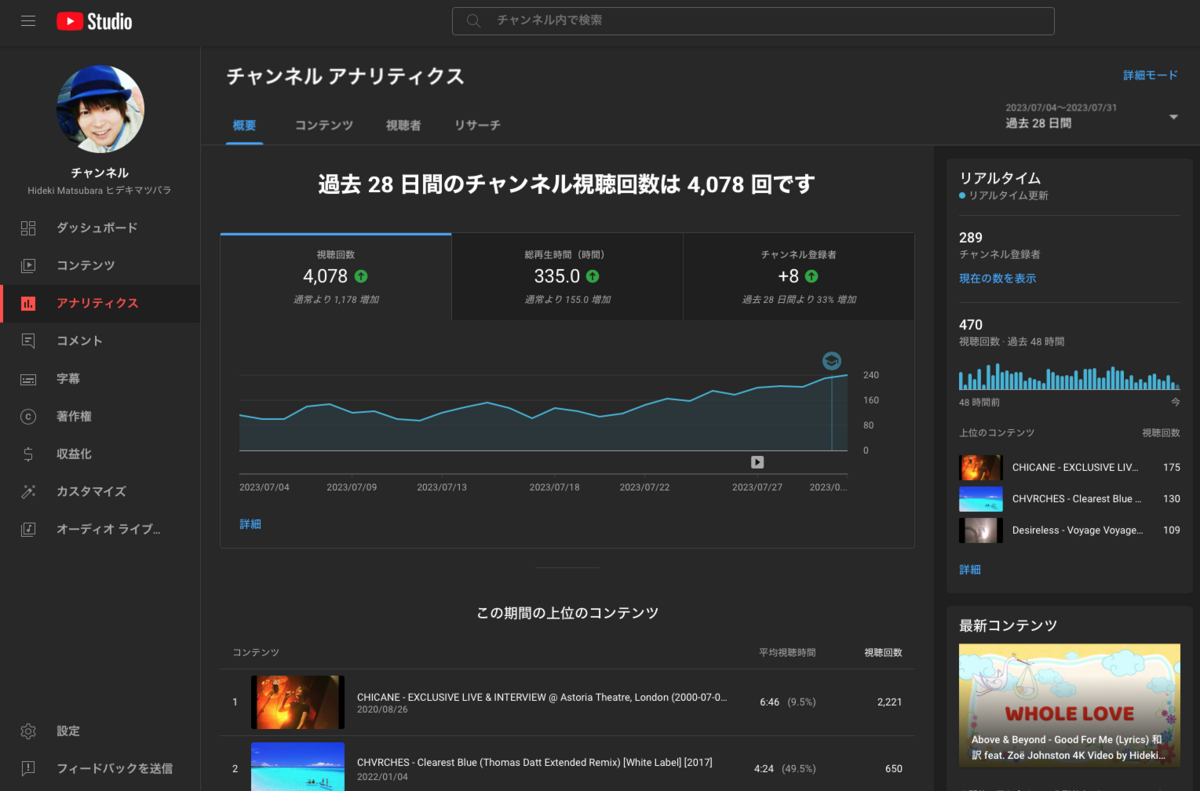Click the コンテンツ sidebar video icon
This screenshot has height=791, width=1200.
28,266
